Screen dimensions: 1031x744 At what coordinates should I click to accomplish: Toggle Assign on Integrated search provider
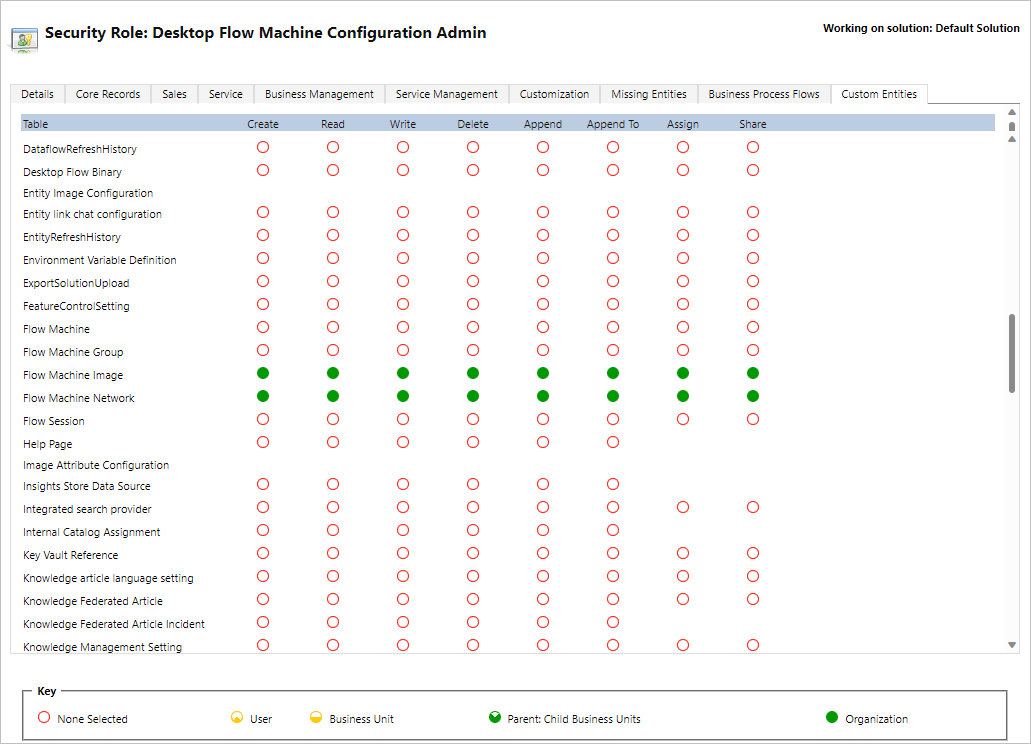pos(682,507)
